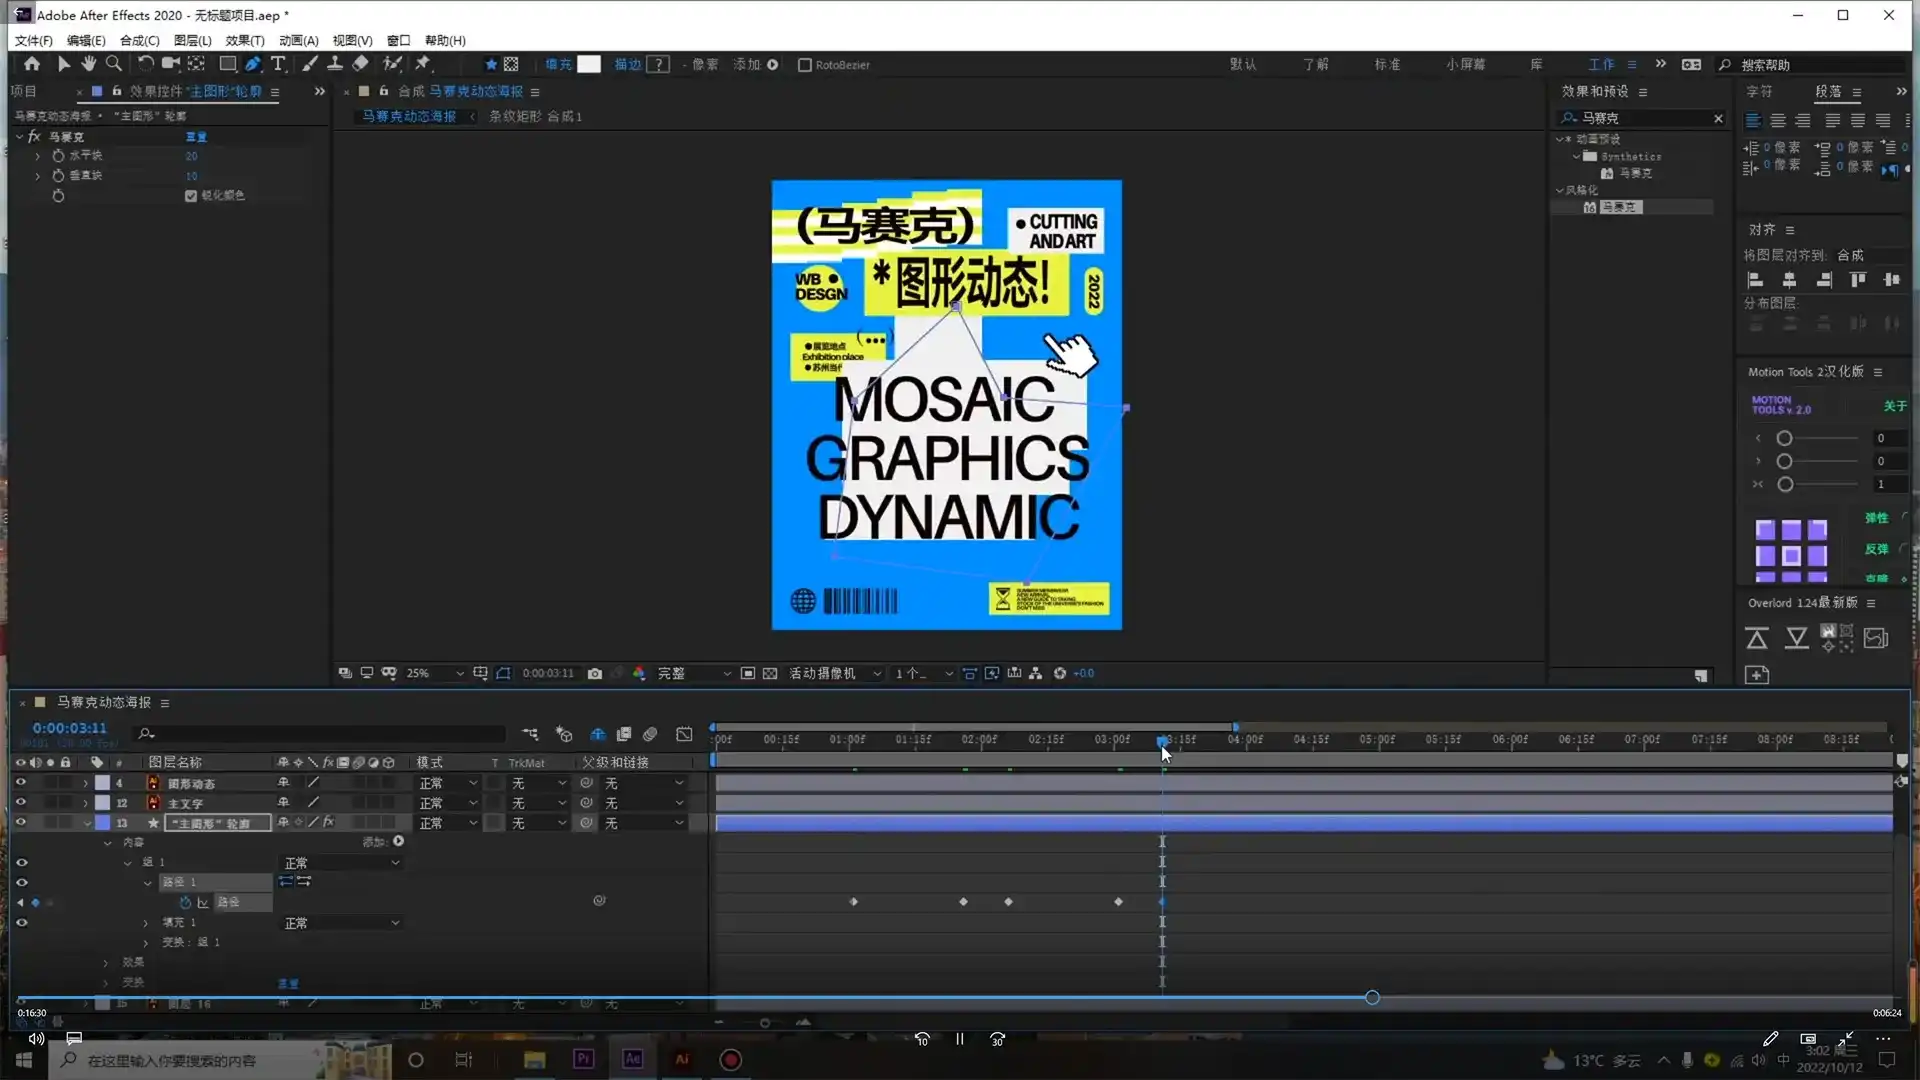Activate the Puppet Pin tool
The height and width of the screenshot is (1080, 1920).
(x=423, y=64)
